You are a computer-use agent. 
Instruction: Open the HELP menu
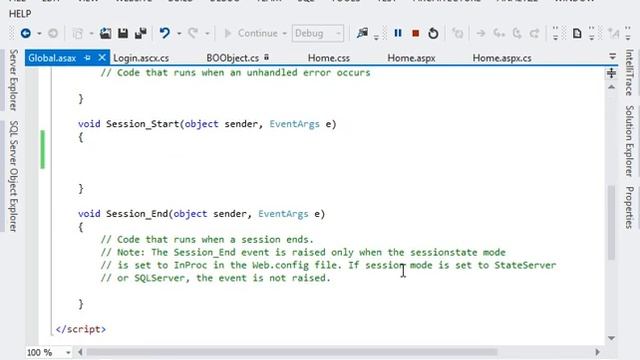tap(20, 14)
